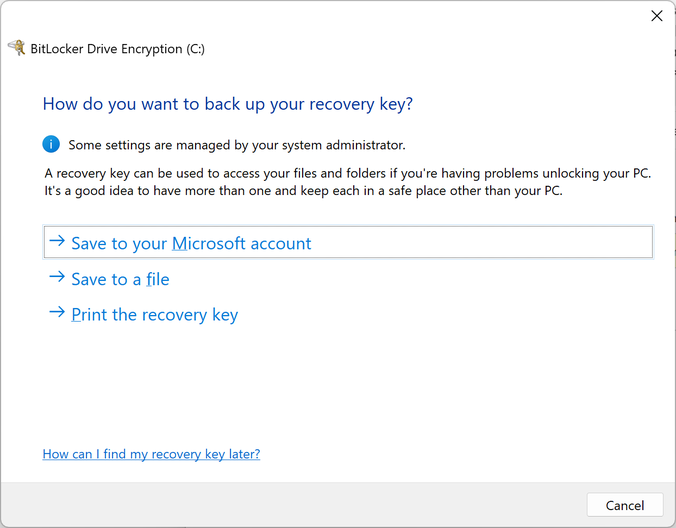Click the BitLocker Drive Encryption (C:) title text
Screen dimensions: 676x528
click(x=118, y=49)
